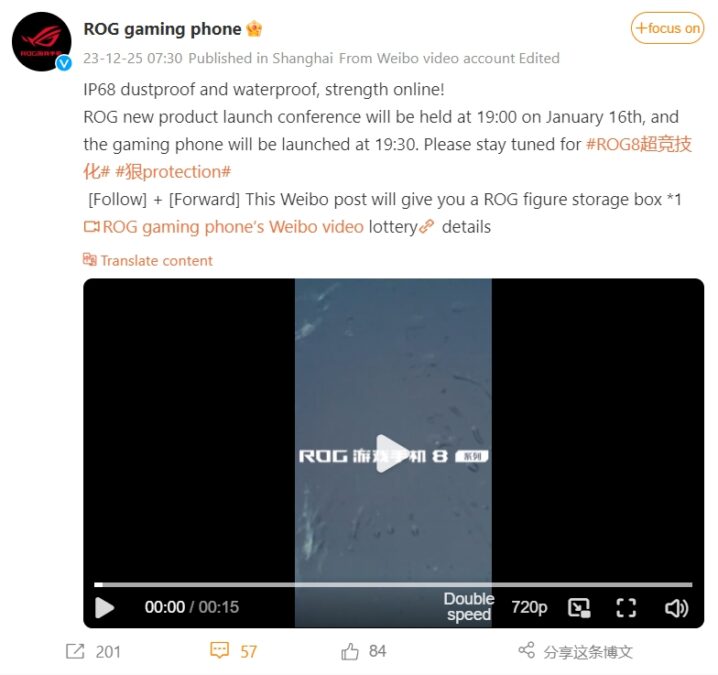
Task: Enter fullscreen with the fullscreen icon
Action: (x=626, y=608)
